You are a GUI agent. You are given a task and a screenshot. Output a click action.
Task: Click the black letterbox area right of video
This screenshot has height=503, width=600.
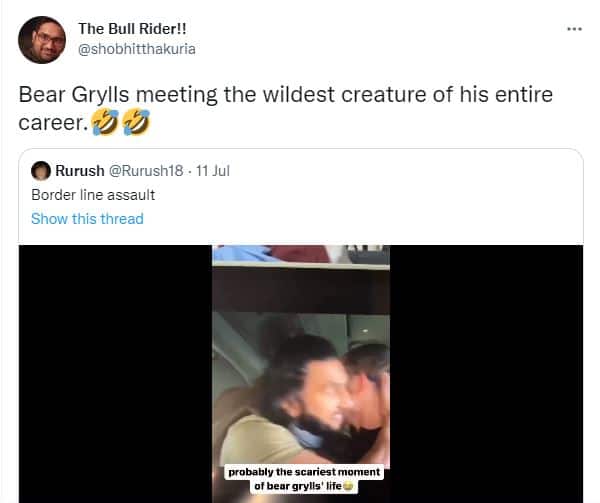[x=486, y=374]
